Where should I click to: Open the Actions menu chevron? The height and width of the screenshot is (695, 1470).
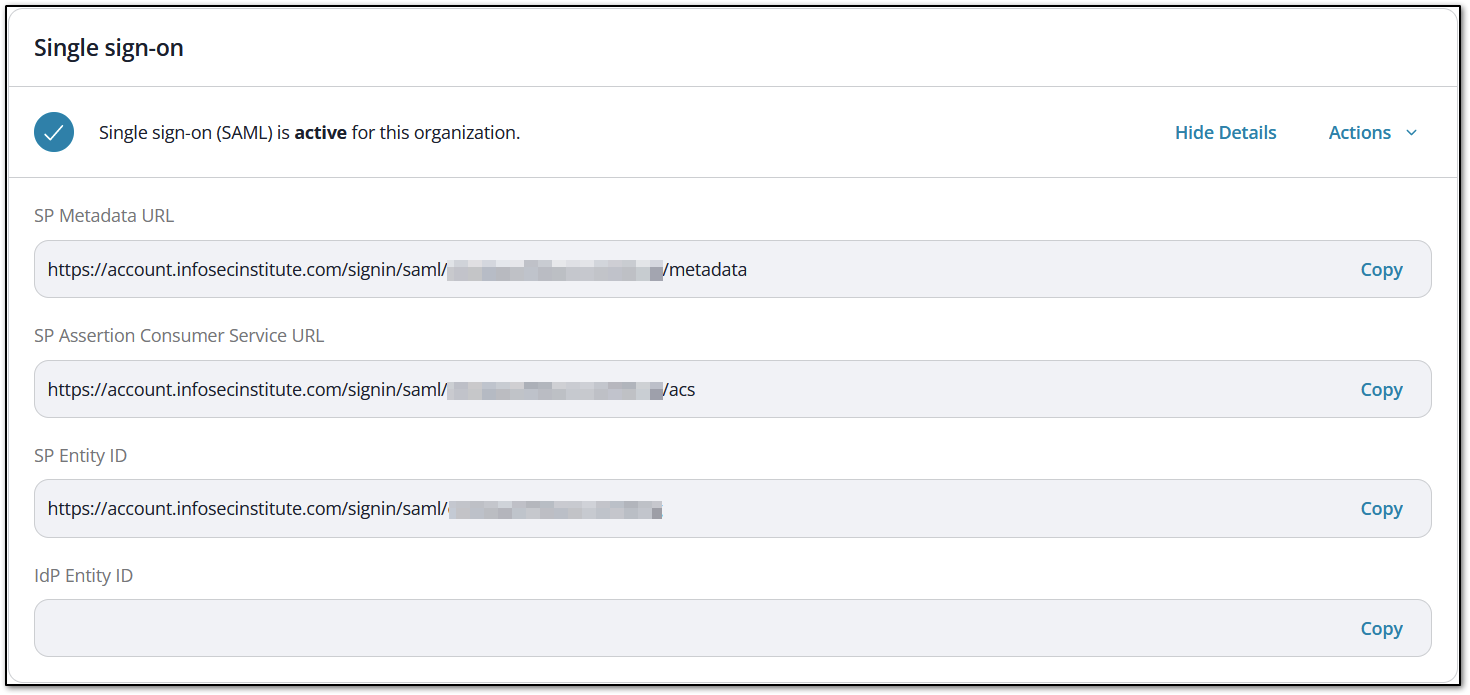(1411, 132)
